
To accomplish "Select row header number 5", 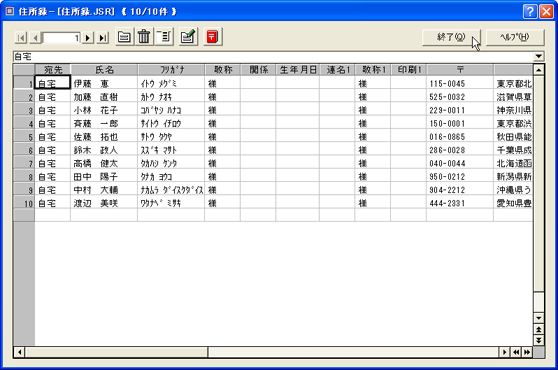I will point(24,137).
